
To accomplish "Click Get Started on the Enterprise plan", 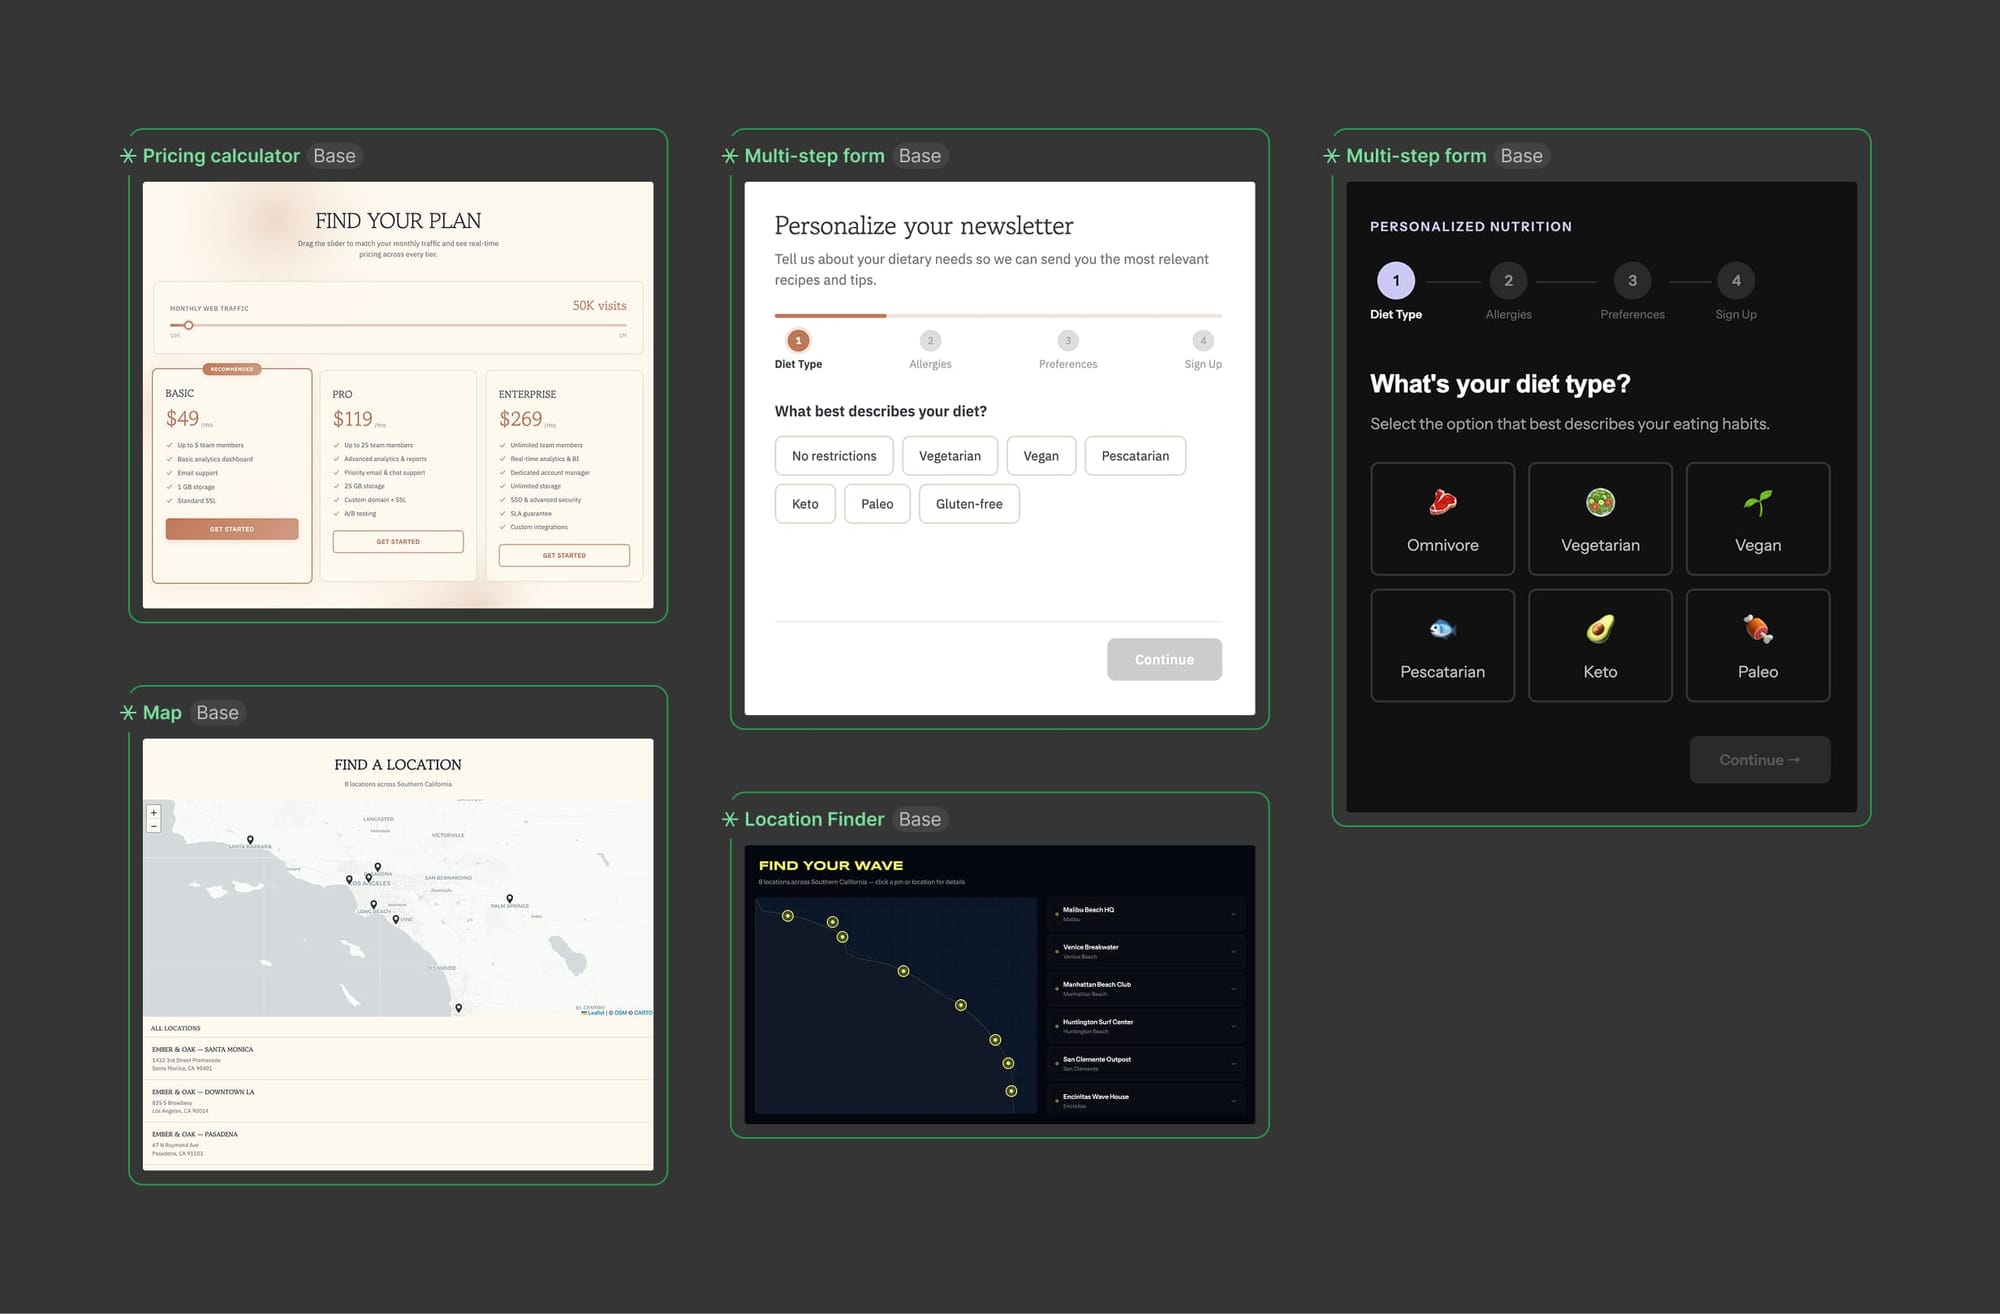I will click(564, 556).
